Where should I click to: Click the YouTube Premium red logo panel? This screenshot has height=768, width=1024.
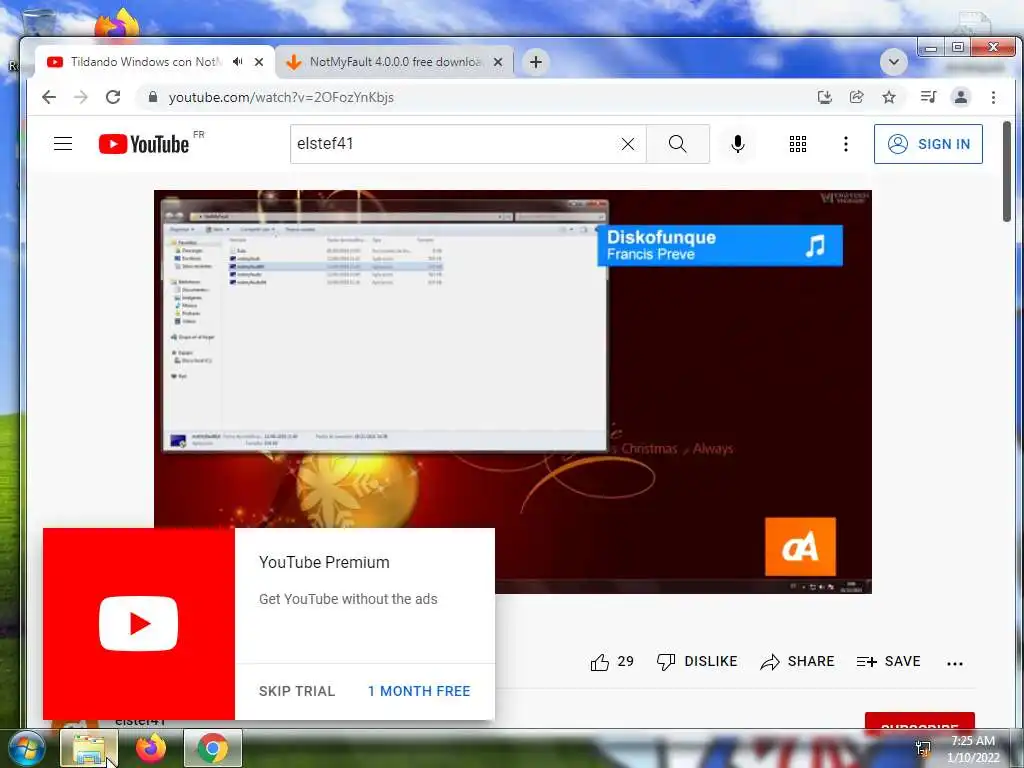point(138,624)
